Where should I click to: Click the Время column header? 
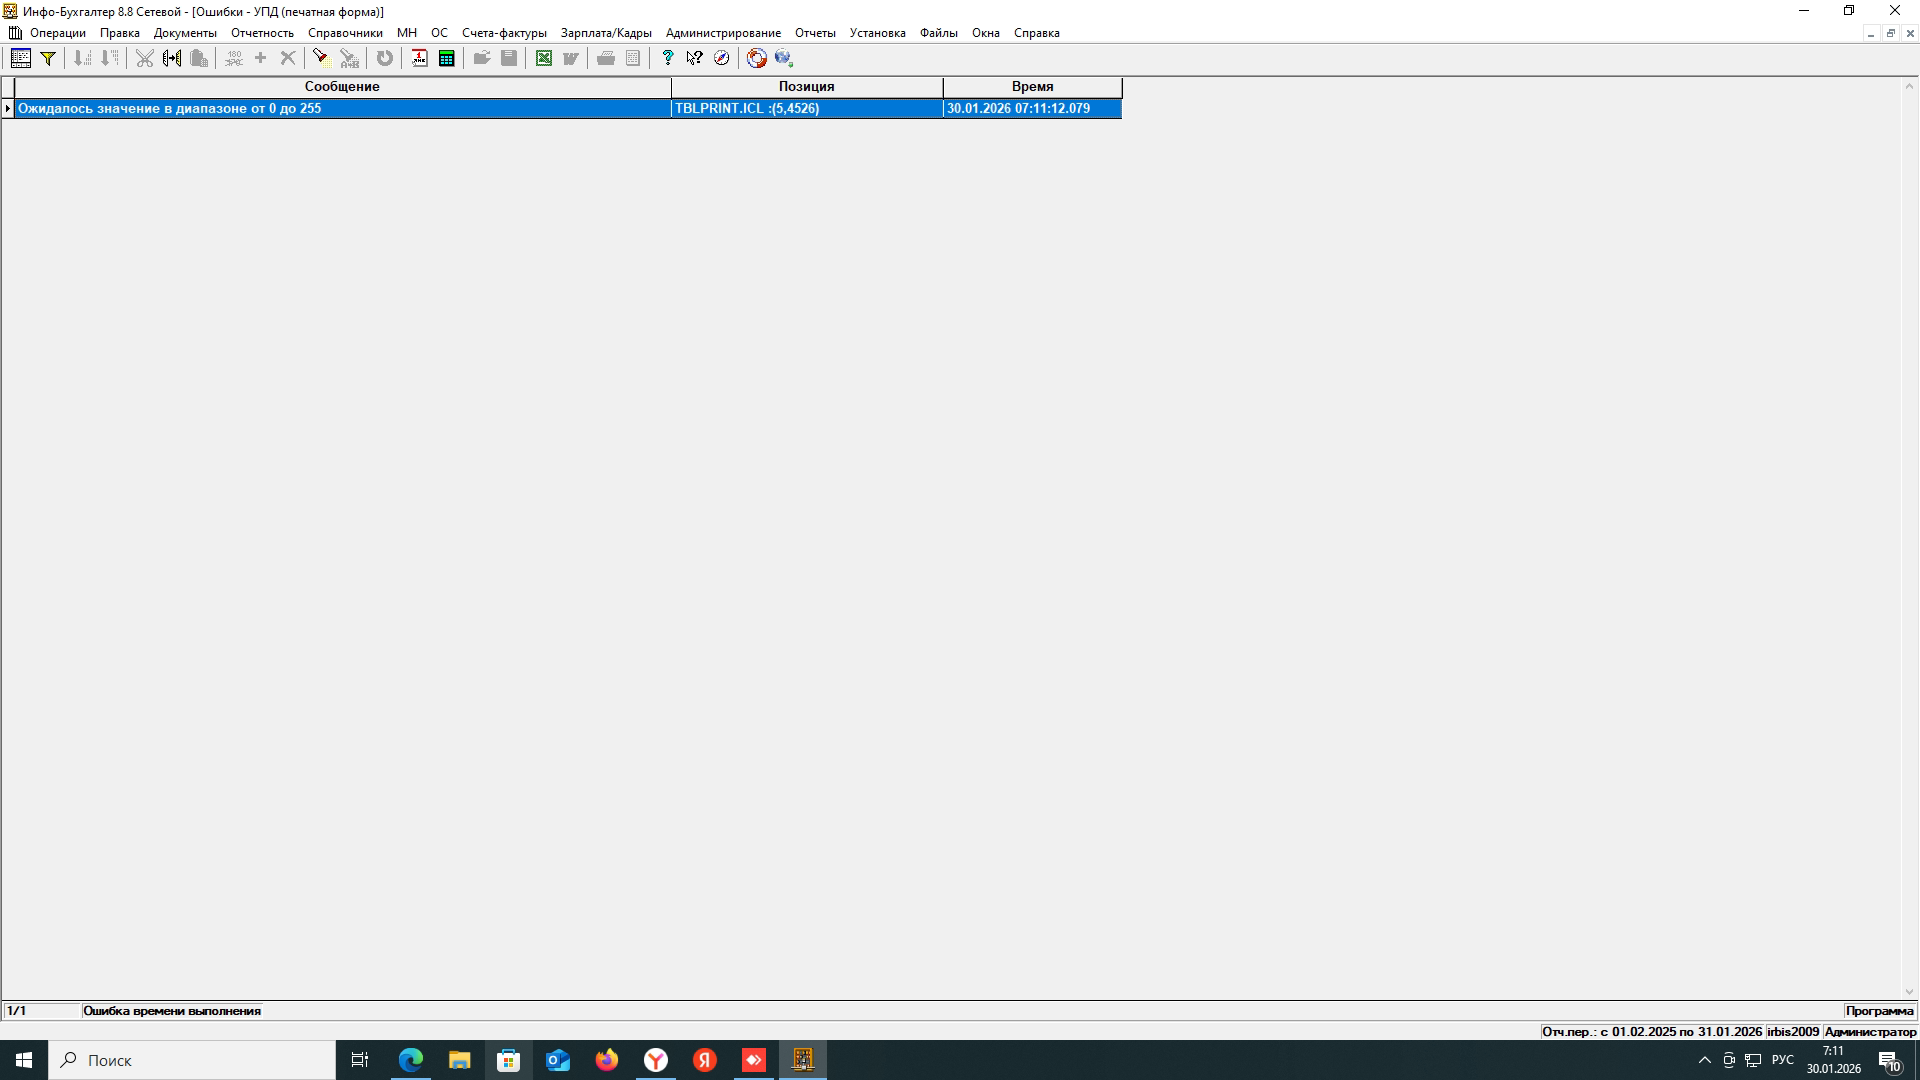coord(1032,87)
